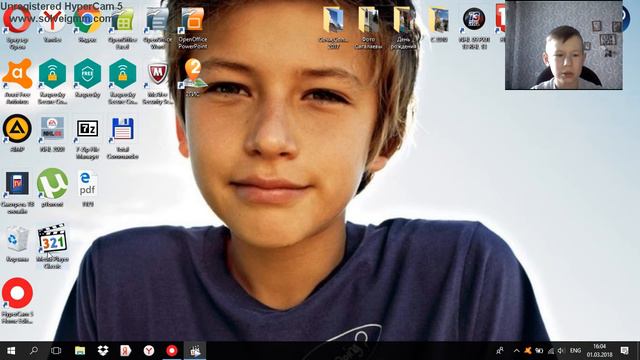
Task: Select the Google Chrome desktop icon
Action: 87,20
